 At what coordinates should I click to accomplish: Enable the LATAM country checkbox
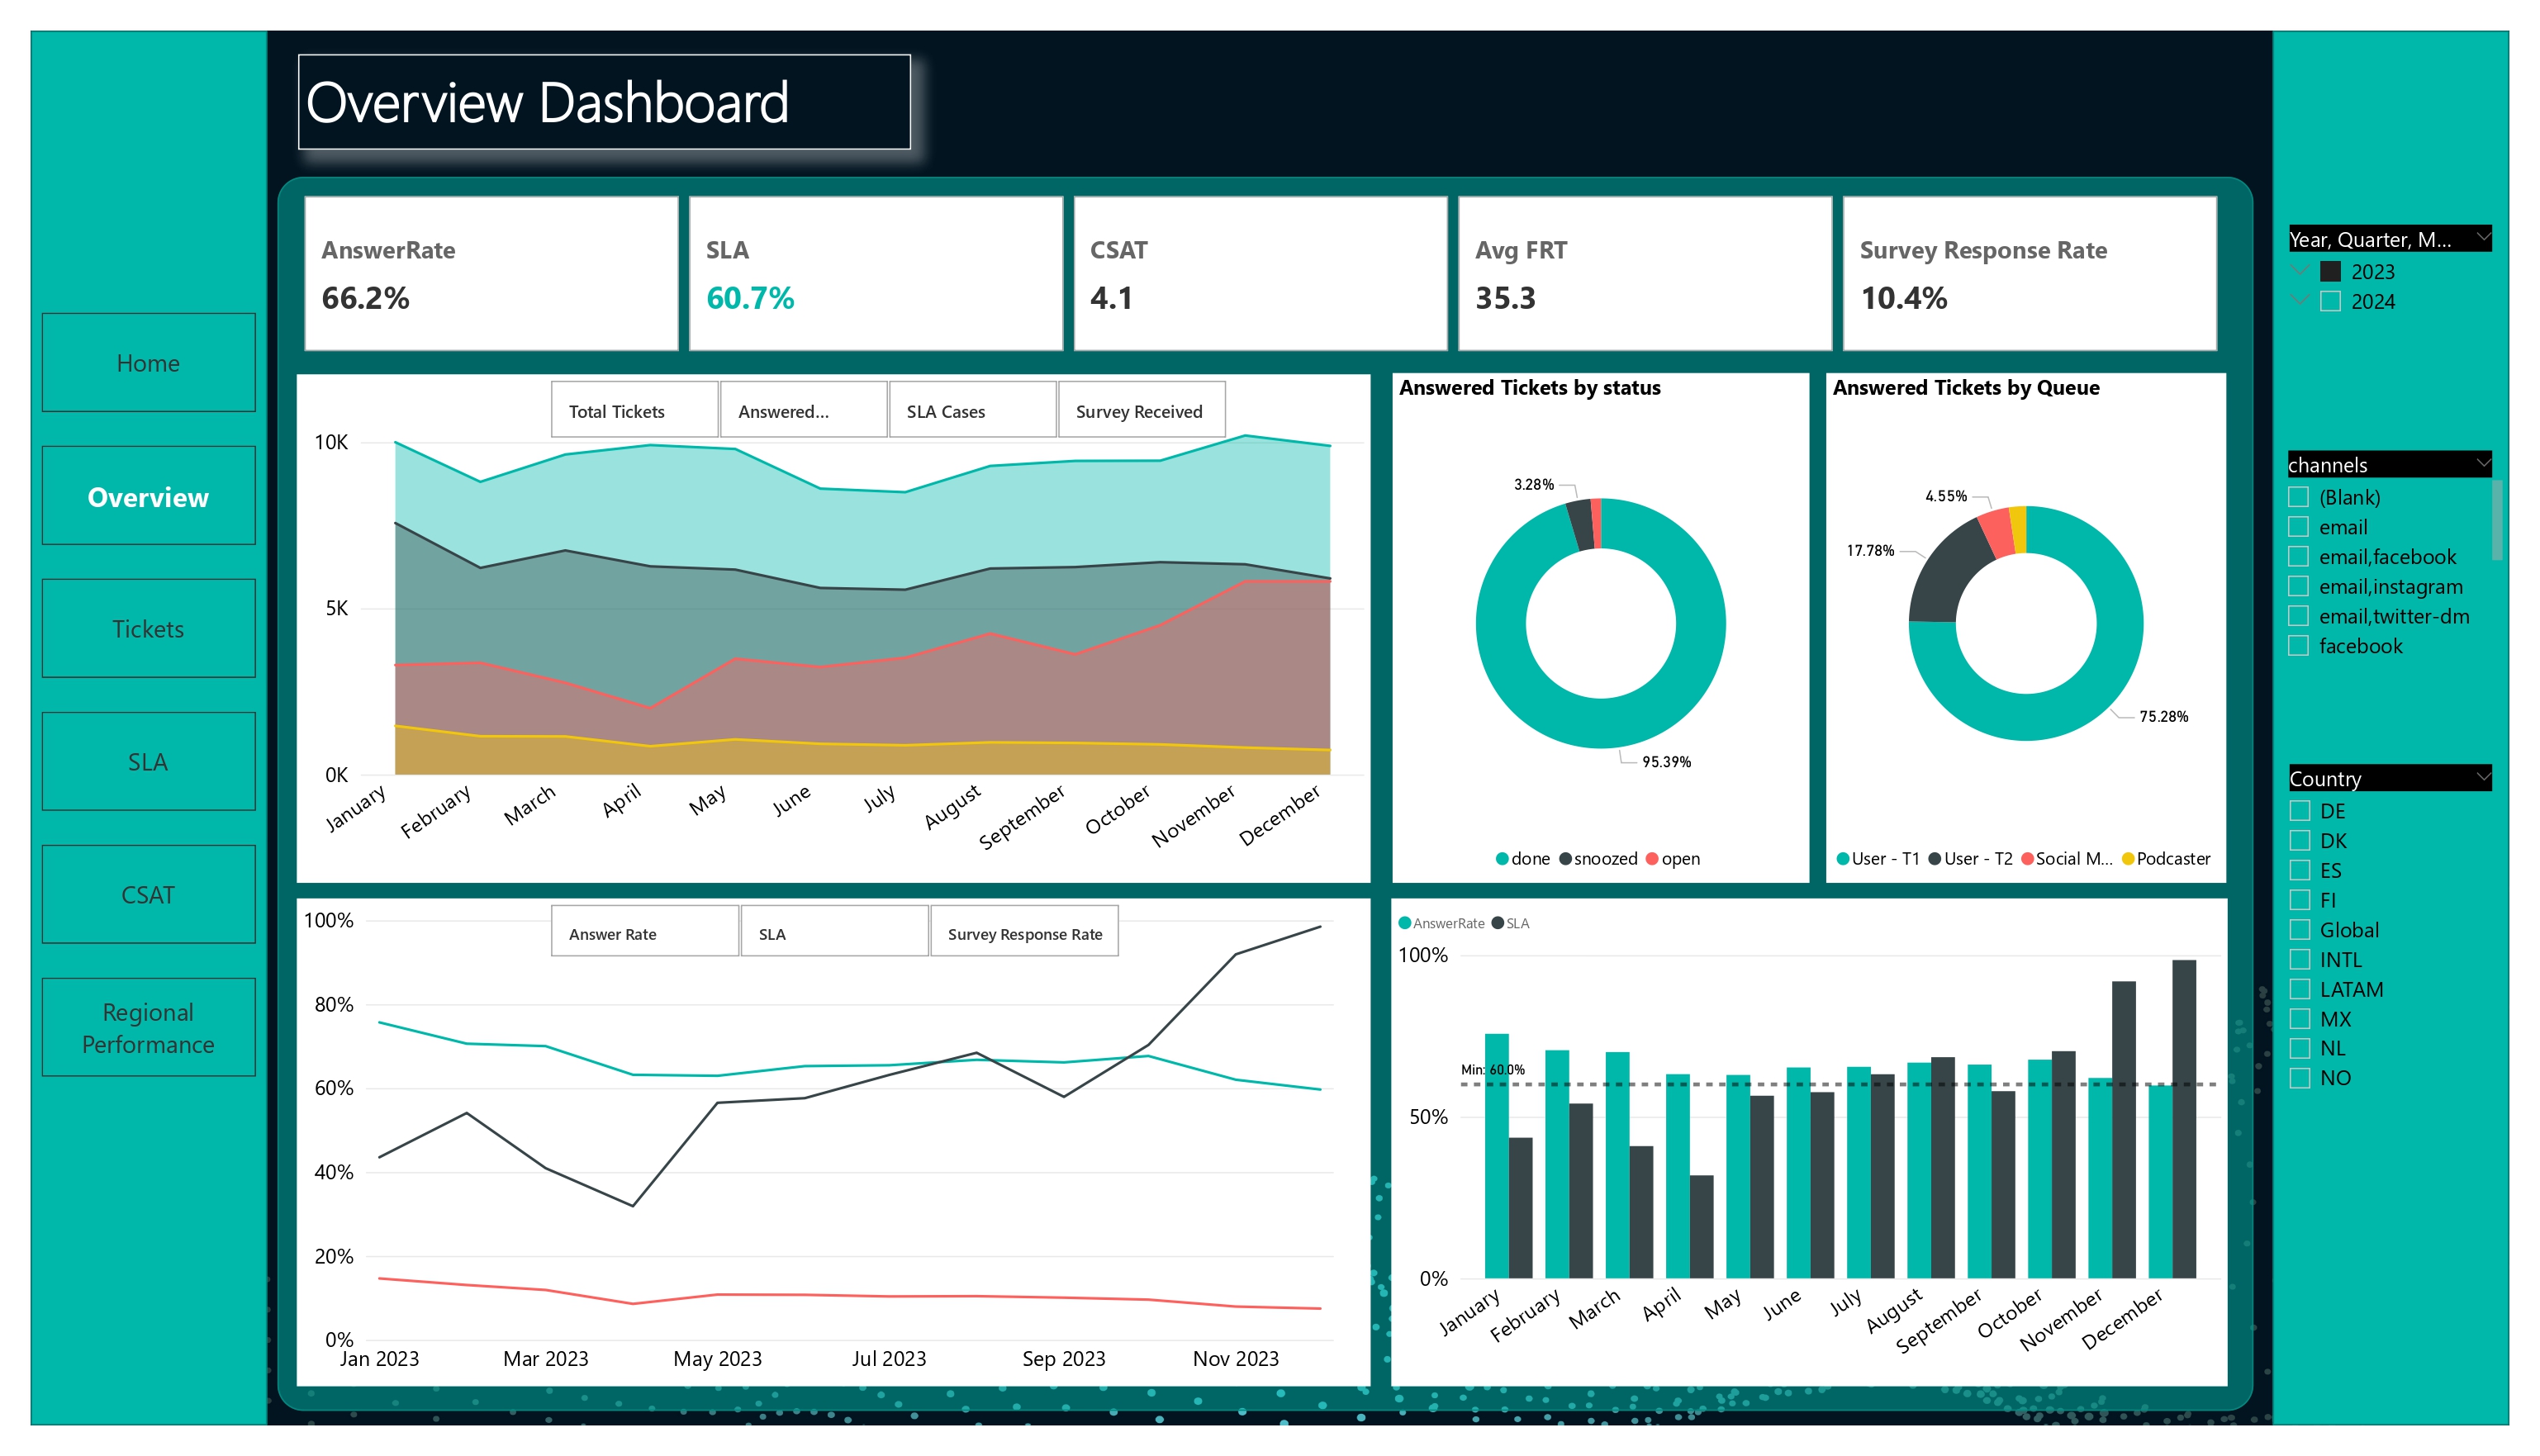click(x=2300, y=990)
